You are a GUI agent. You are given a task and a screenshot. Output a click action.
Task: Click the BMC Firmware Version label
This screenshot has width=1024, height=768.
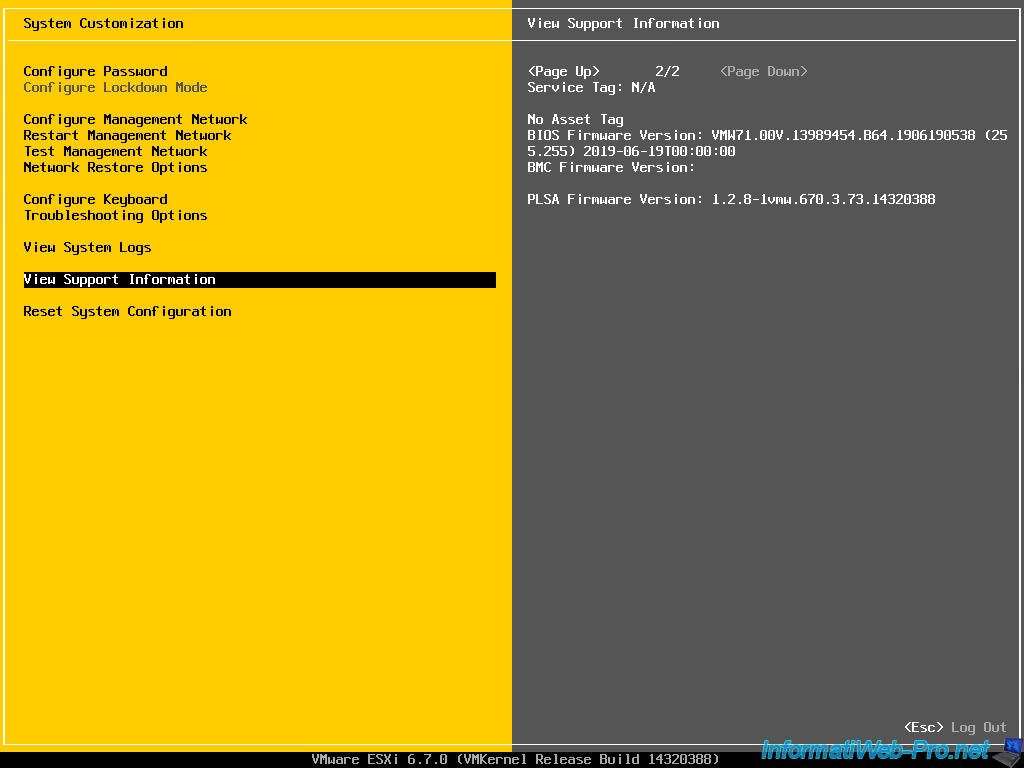(611, 167)
